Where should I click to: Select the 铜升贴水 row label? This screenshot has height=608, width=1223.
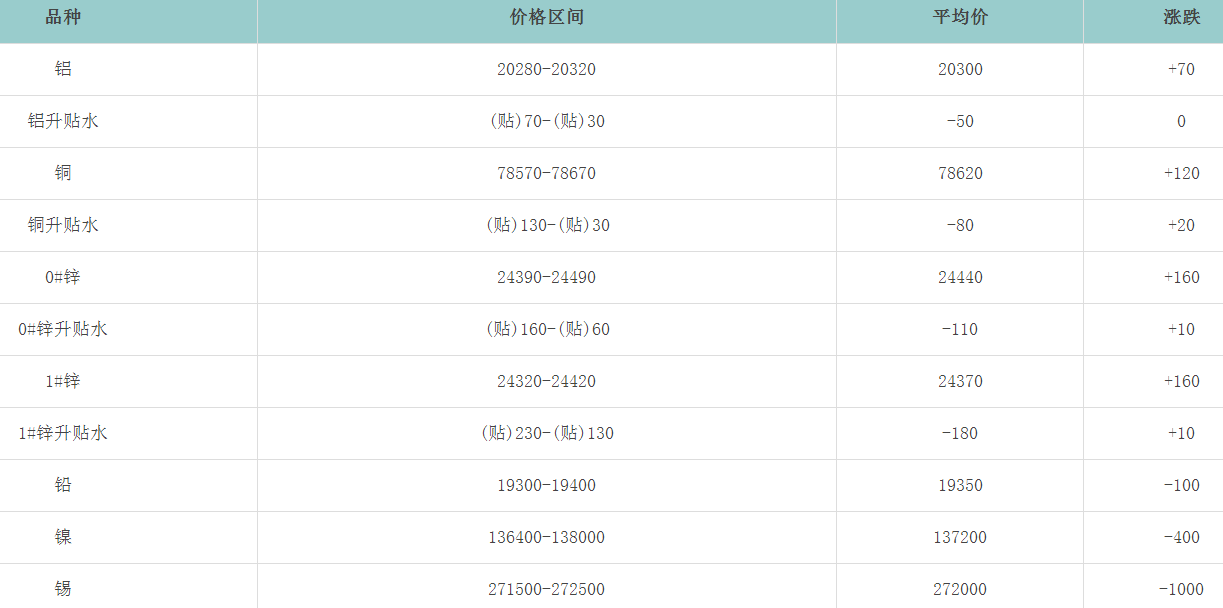pyautogui.click(x=63, y=225)
